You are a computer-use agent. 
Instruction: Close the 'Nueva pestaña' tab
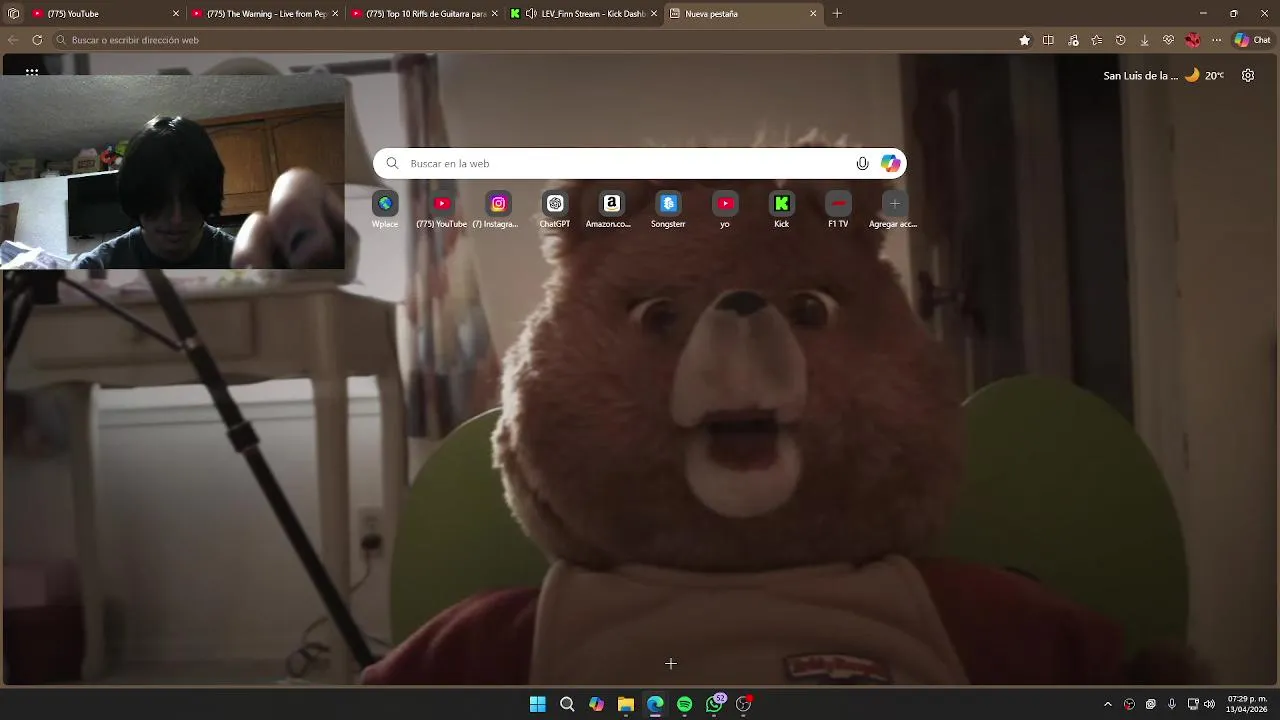[x=813, y=14]
